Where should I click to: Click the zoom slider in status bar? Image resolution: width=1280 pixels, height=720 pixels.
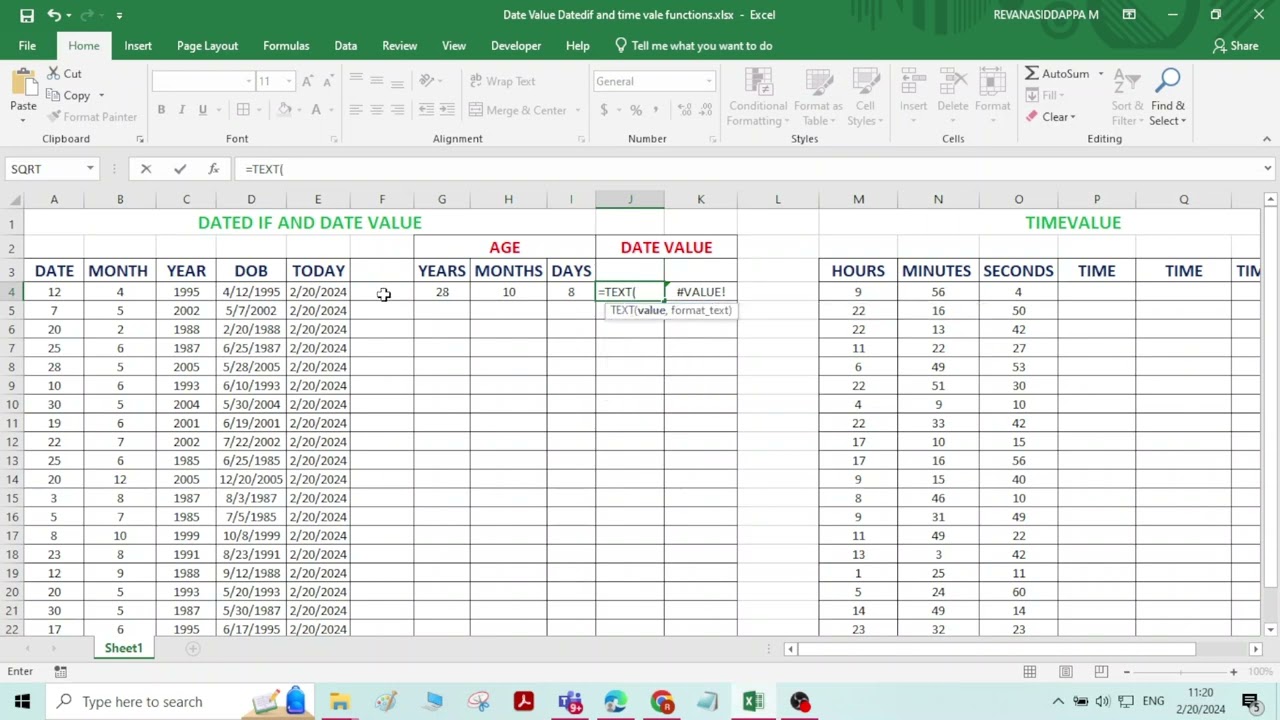point(1180,672)
